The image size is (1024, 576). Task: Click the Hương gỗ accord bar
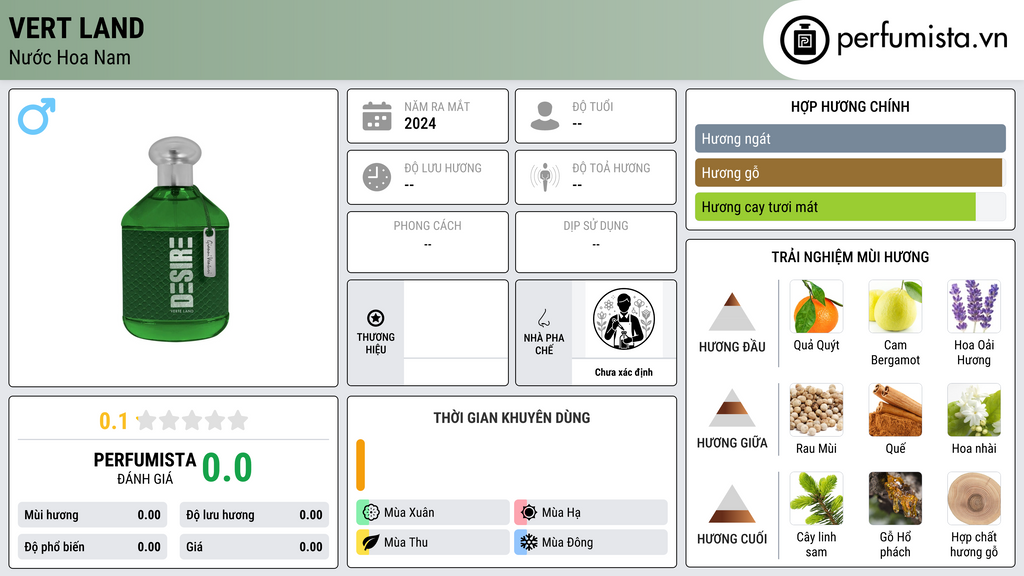tap(848, 173)
